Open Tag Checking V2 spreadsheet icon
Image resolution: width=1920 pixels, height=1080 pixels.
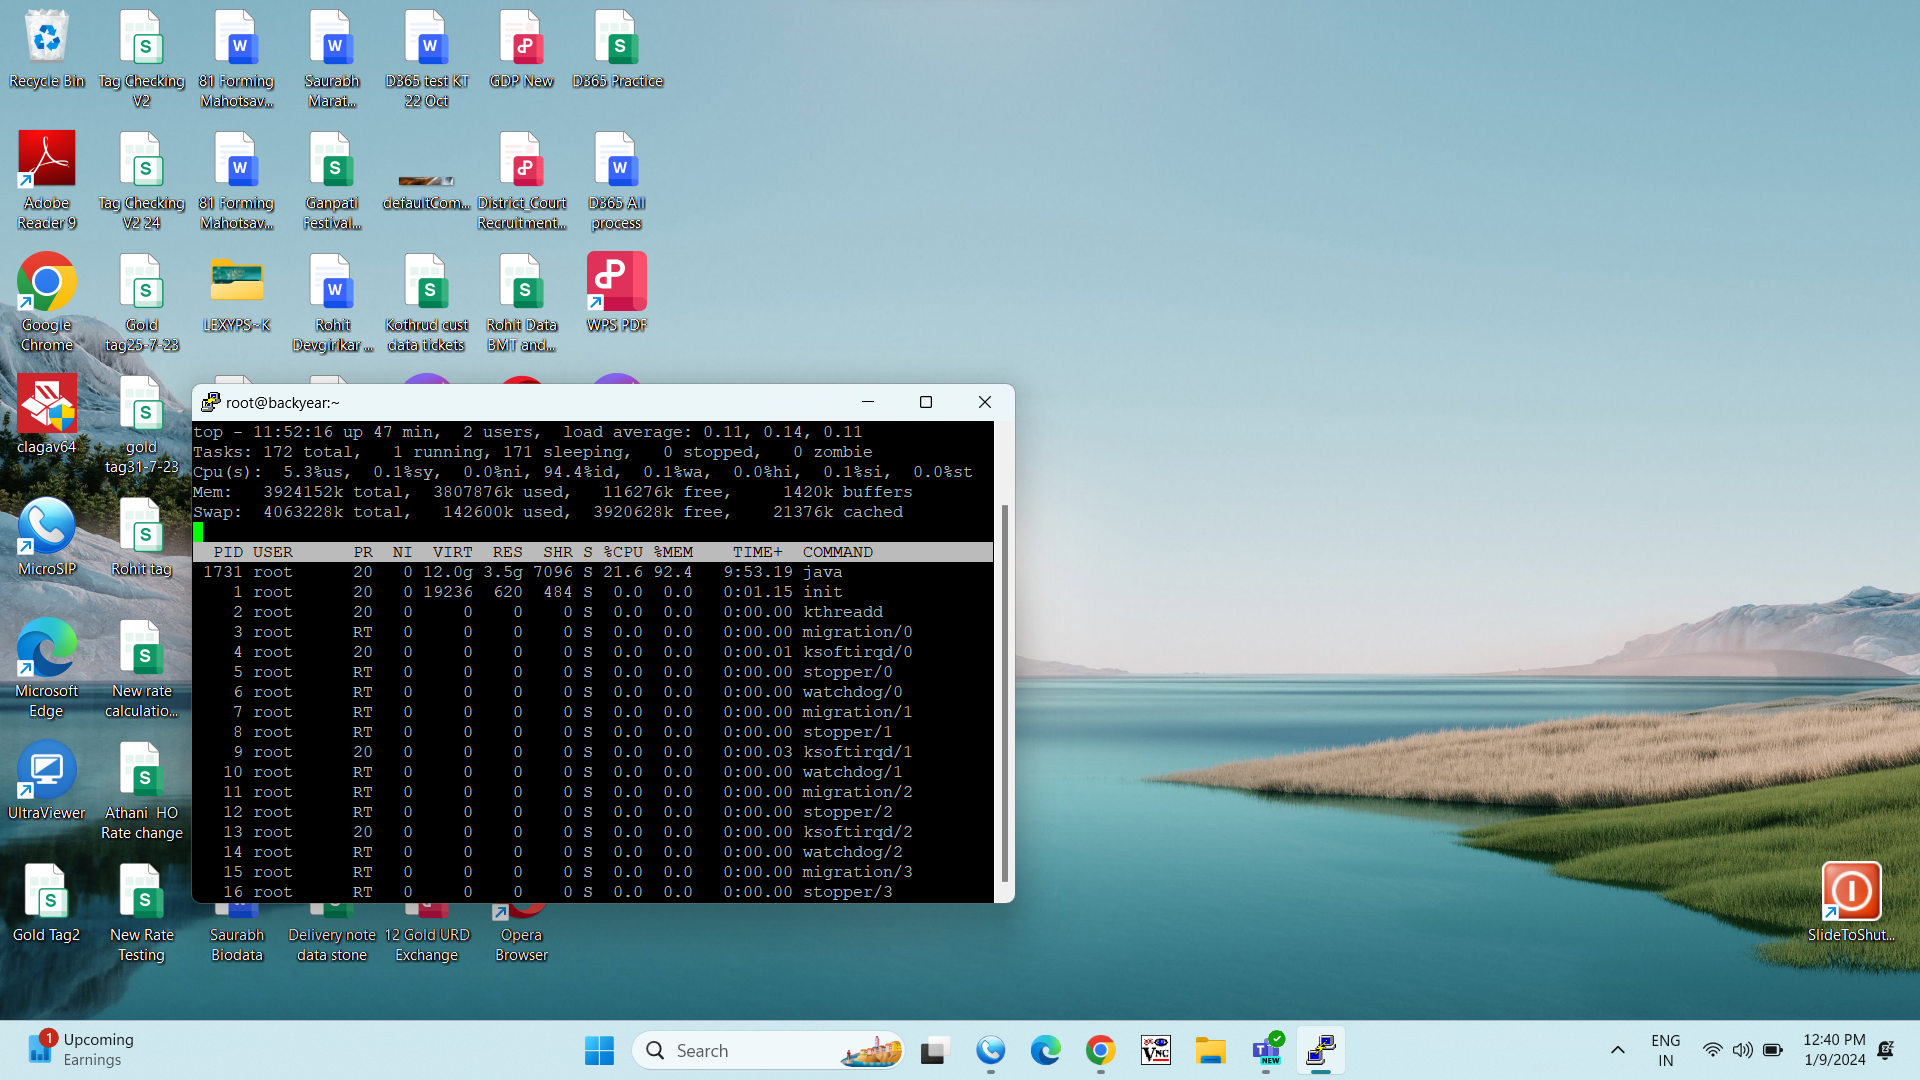(x=142, y=59)
